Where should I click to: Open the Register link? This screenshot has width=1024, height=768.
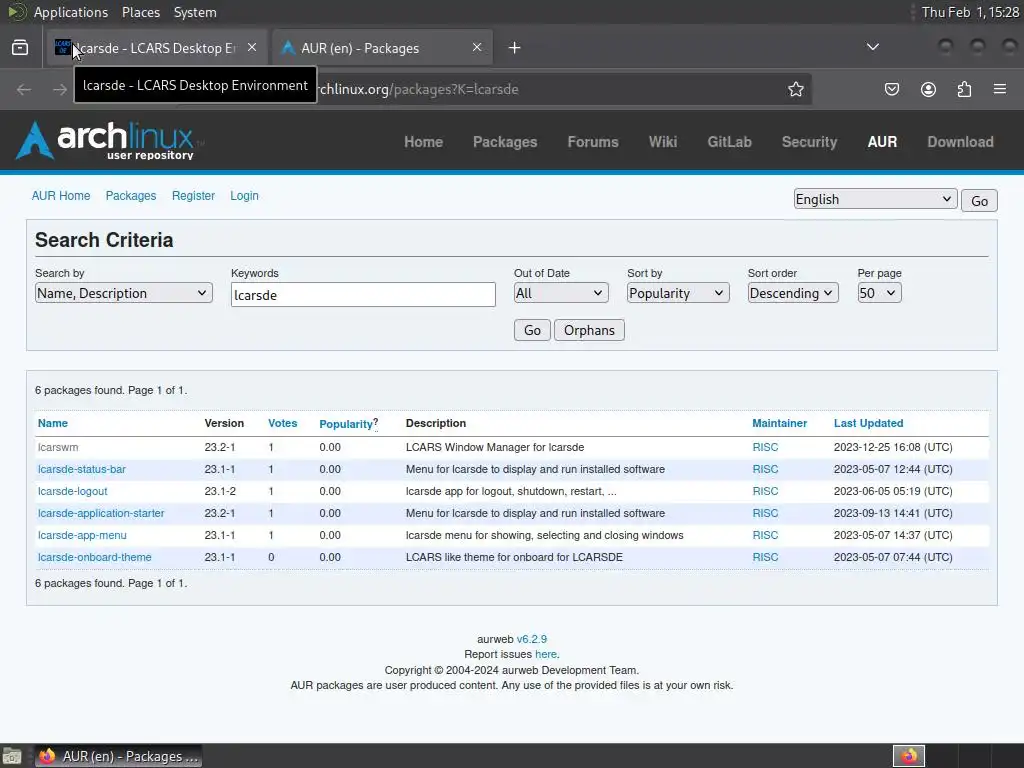pos(193,196)
